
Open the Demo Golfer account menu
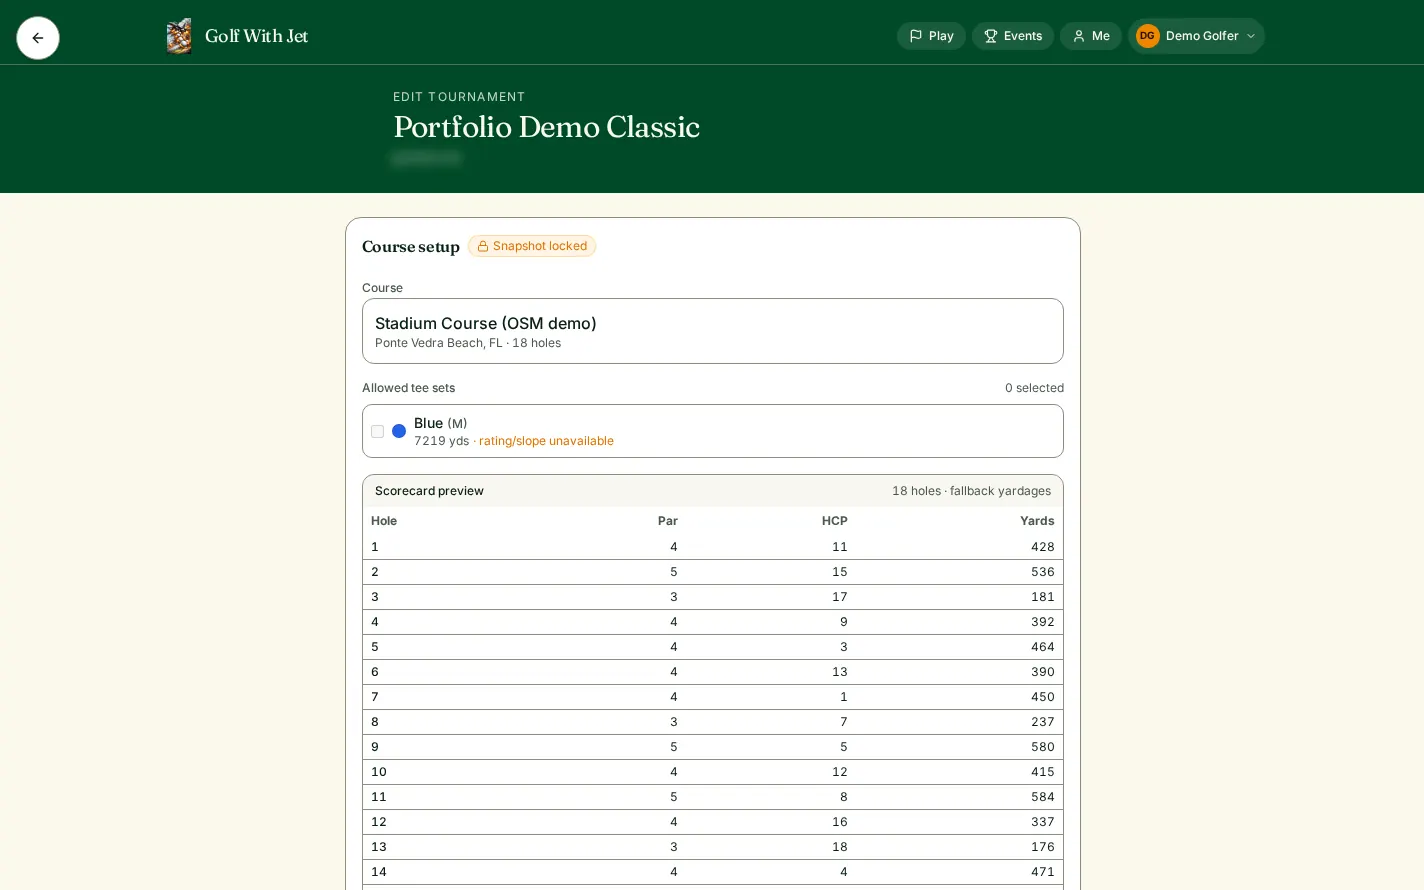click(1196, 36)
